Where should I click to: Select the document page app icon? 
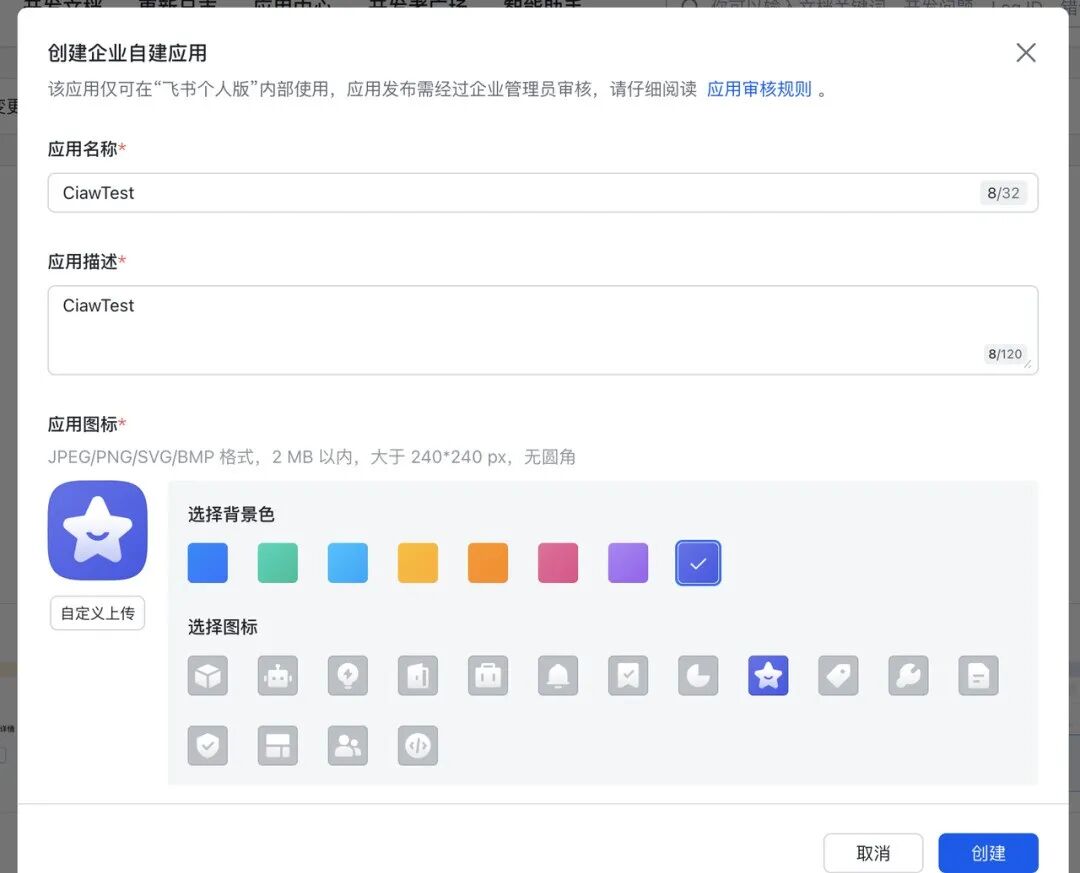coord(978,675)
